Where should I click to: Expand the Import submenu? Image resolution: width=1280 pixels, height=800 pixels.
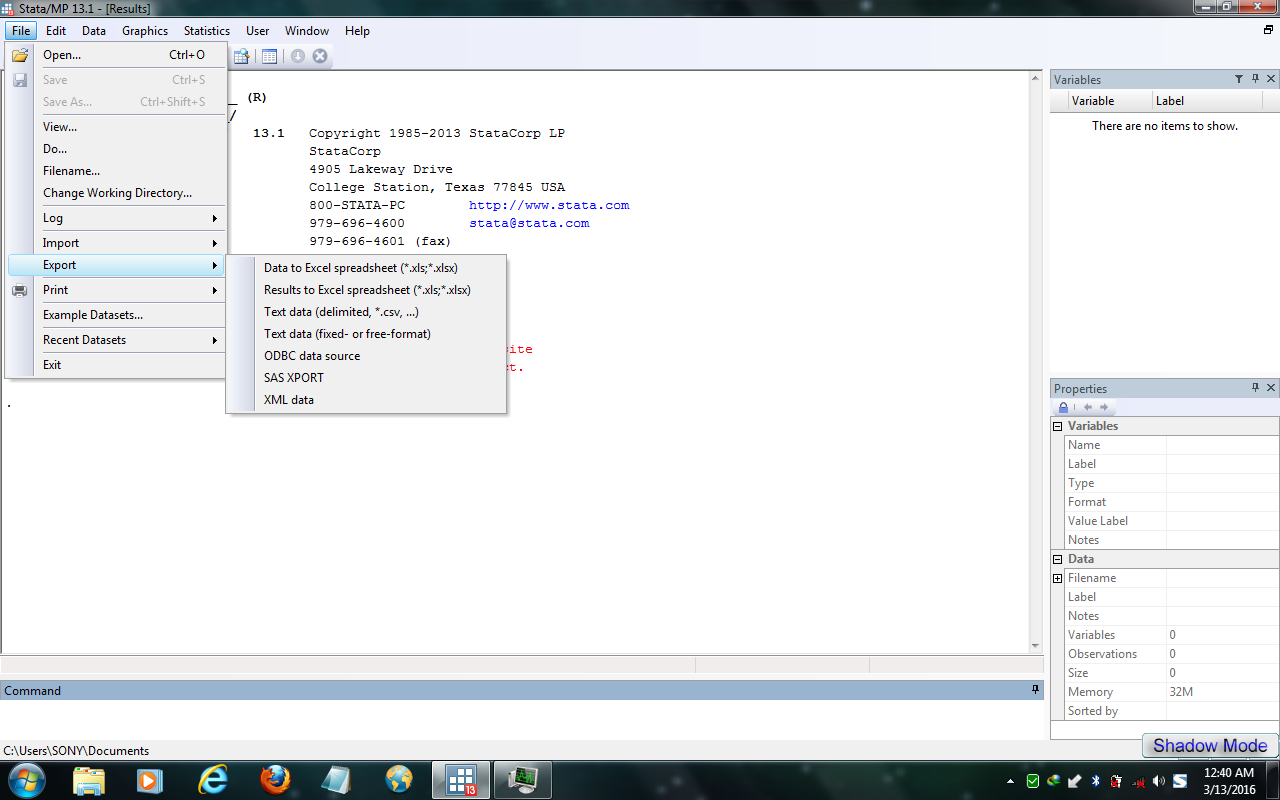click(116, 243)
